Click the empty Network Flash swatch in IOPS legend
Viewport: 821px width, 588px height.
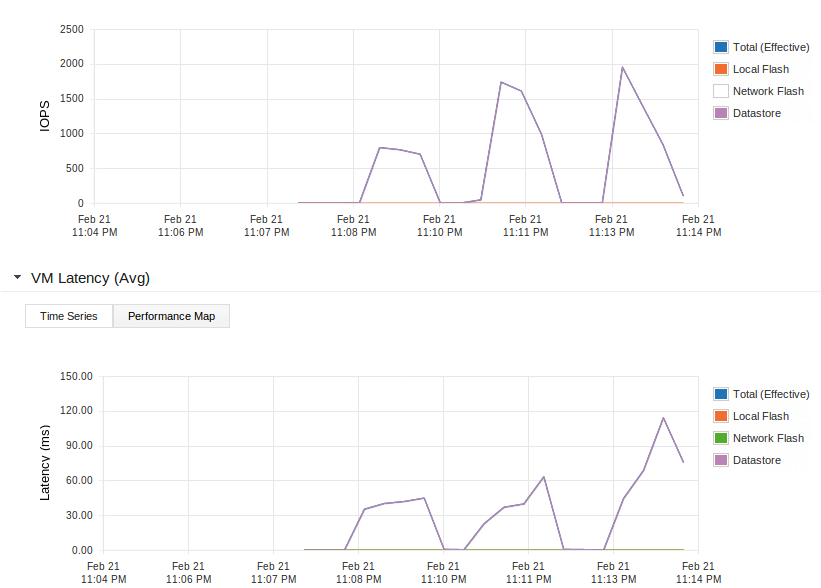(720, 91)
